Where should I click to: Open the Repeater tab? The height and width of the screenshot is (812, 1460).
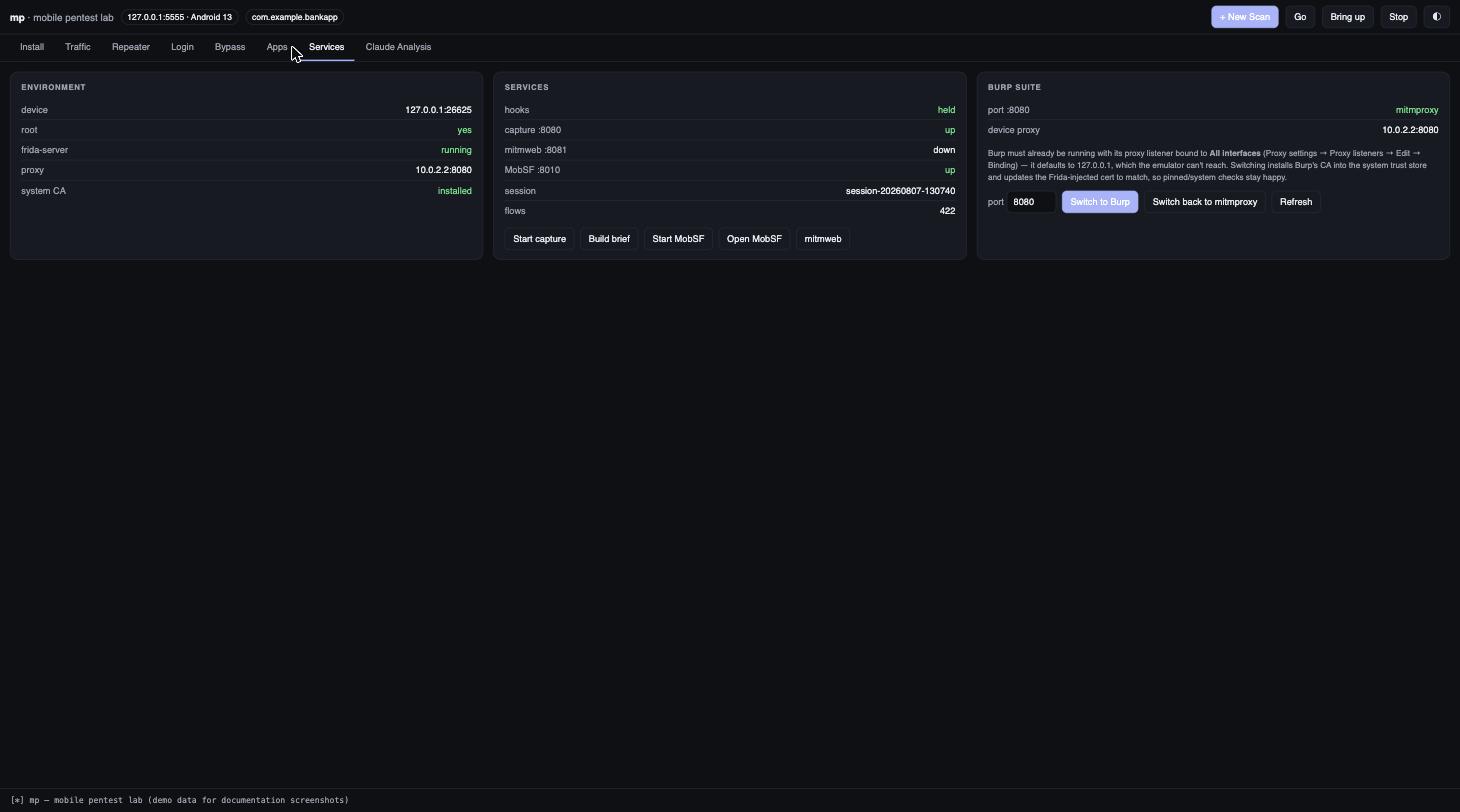[131, 47]
